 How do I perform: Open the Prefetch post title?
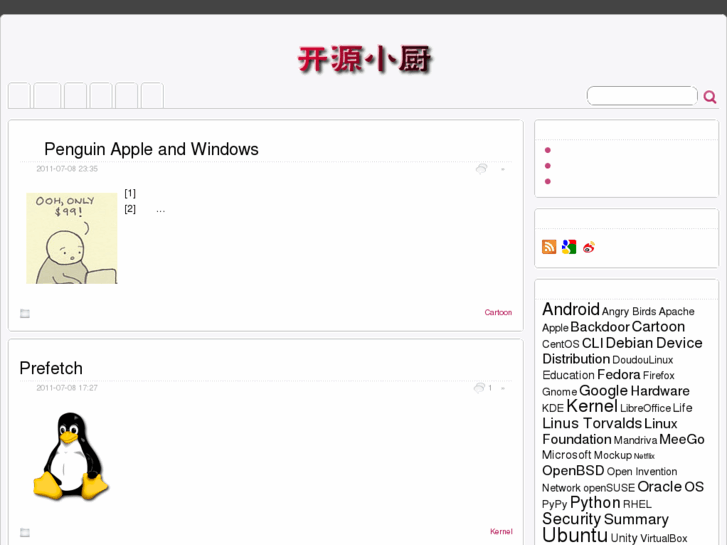coord(51,368)
